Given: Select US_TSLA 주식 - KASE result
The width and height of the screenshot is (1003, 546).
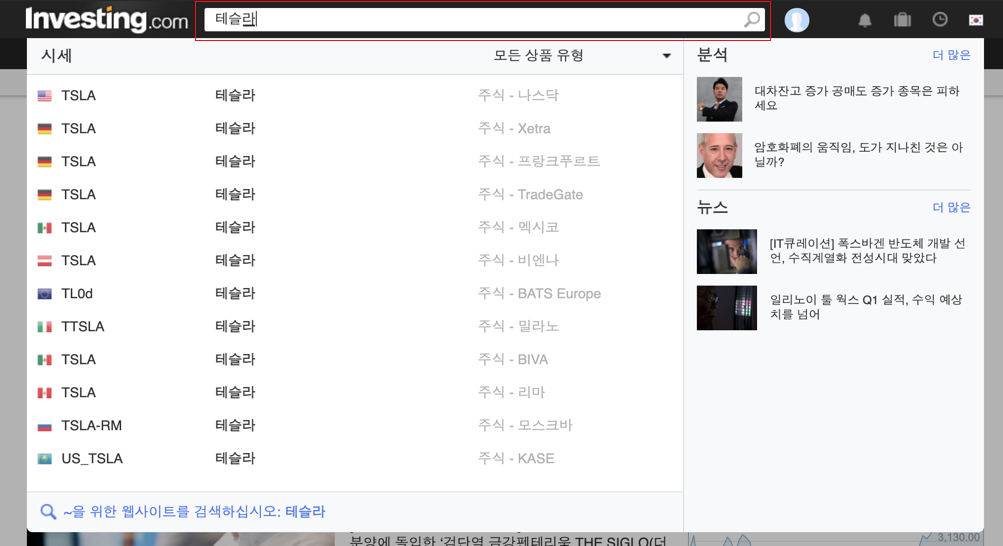Looking at the screenshot, I should 355,458.
